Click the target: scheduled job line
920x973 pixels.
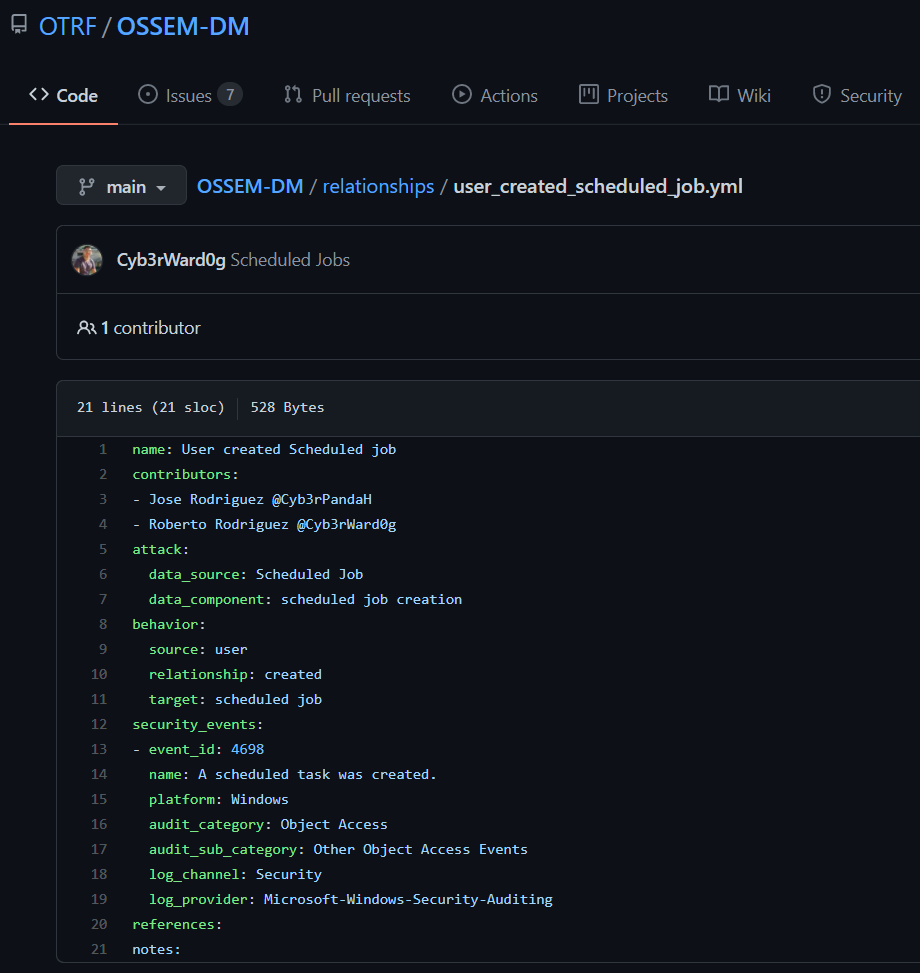coord(235,699)
